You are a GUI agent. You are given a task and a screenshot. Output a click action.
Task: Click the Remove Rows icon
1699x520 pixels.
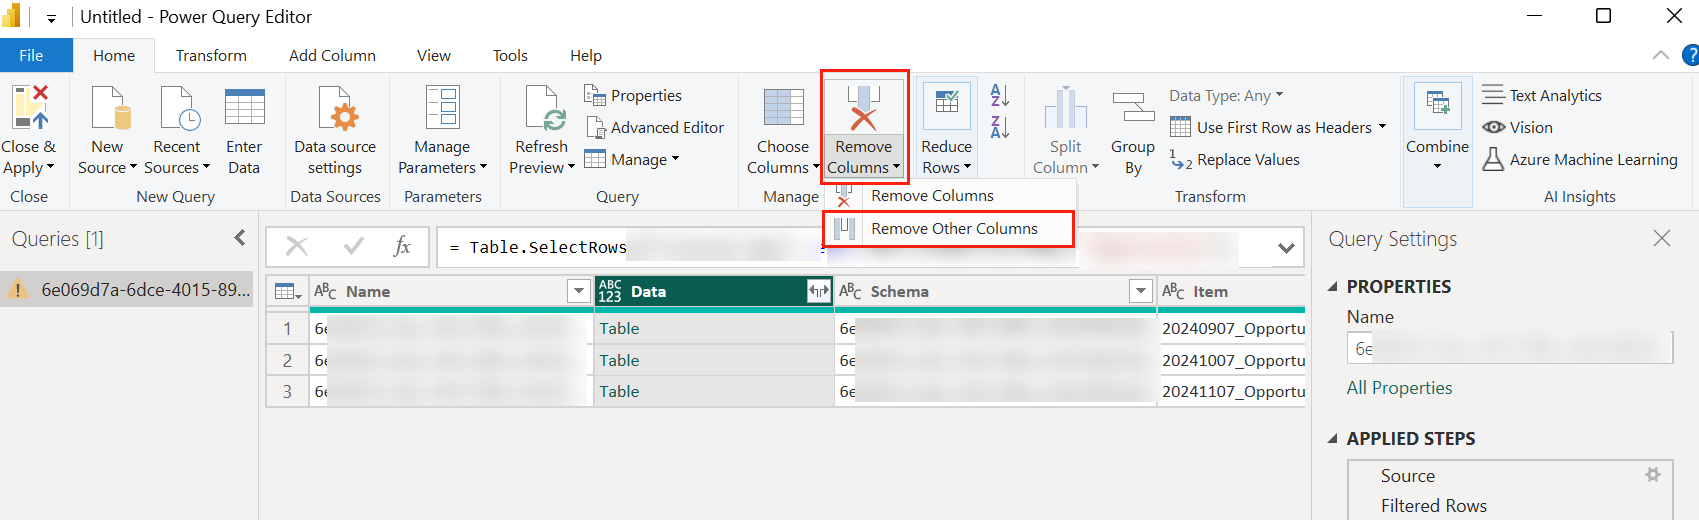coord(946,105)
